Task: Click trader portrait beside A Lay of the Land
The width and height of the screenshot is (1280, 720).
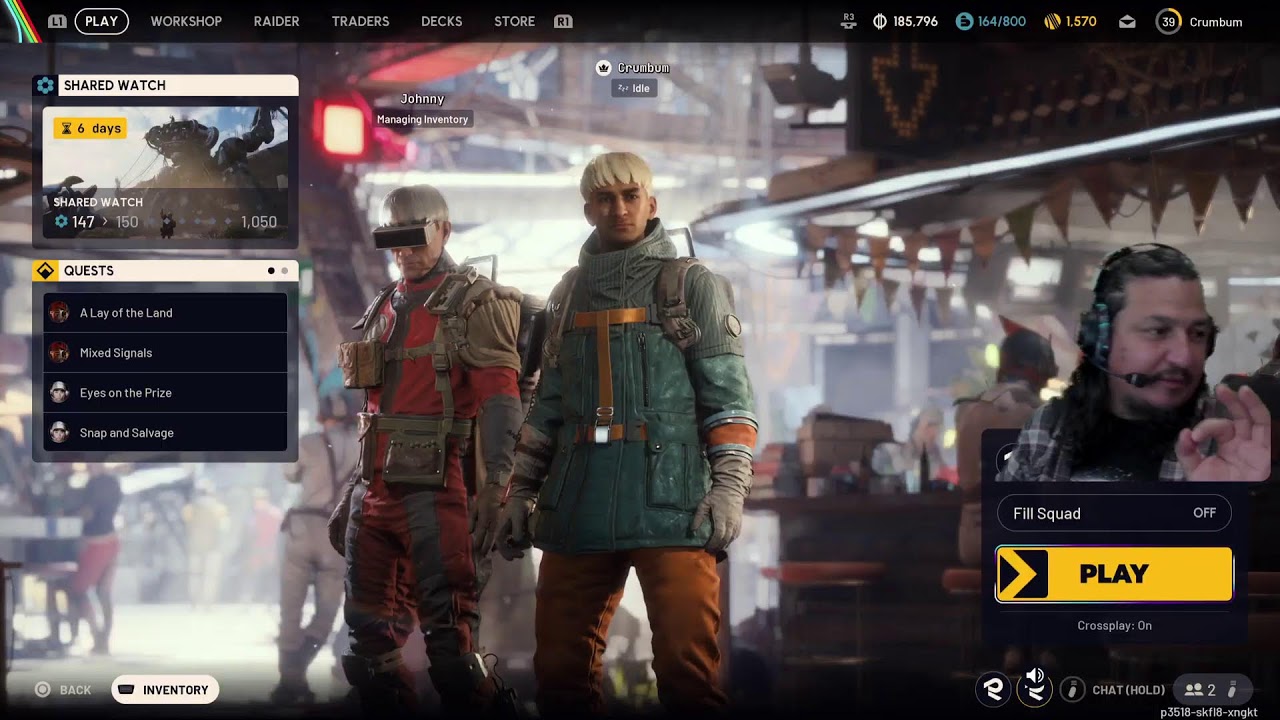Action: point(59,312)
